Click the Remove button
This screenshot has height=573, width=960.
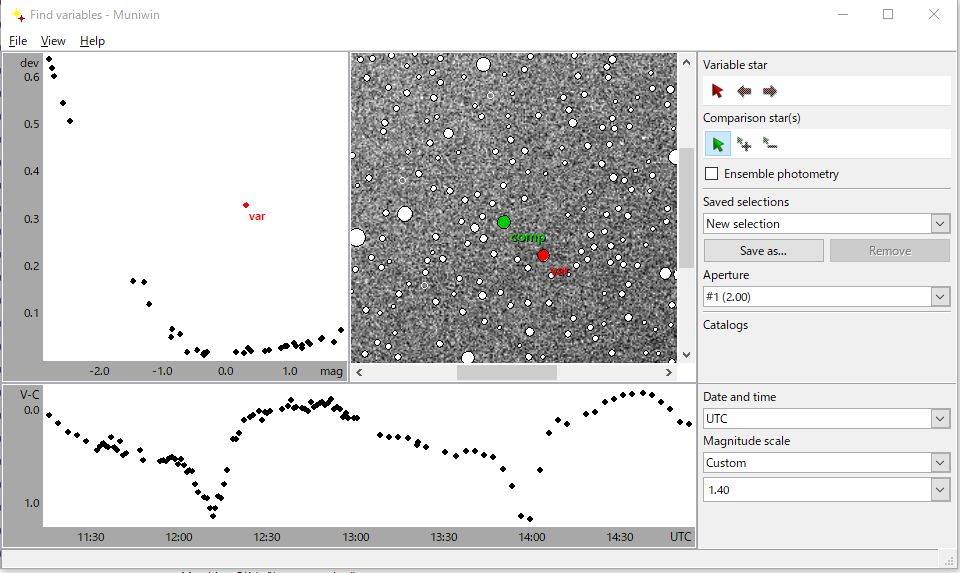click(x=890, y=250)
